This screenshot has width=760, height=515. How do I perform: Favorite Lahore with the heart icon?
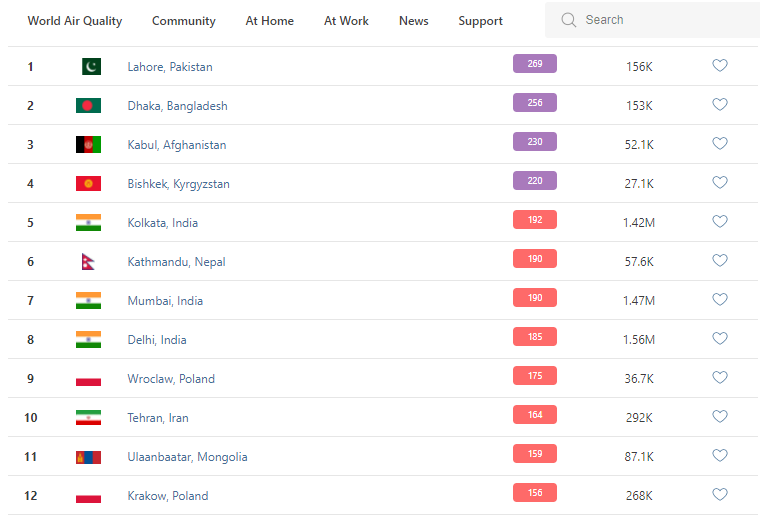[719, 66]
